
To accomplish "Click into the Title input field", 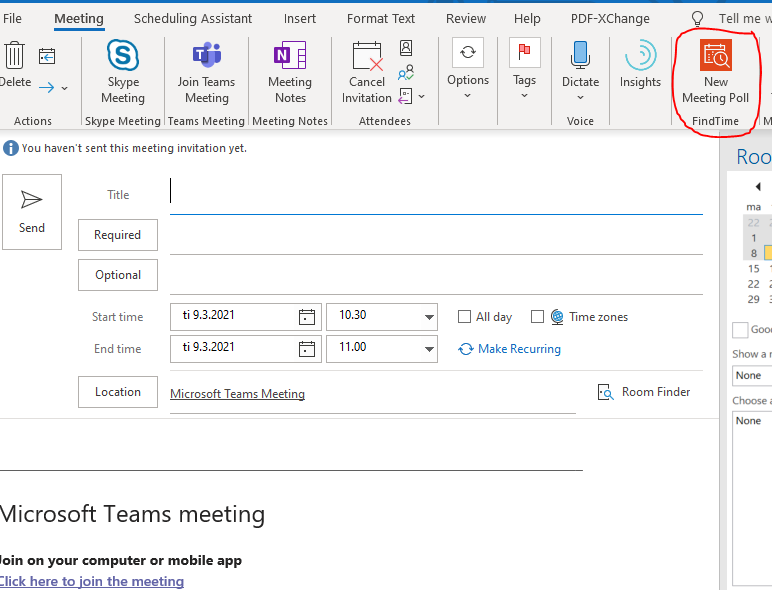I will point(436,194).
